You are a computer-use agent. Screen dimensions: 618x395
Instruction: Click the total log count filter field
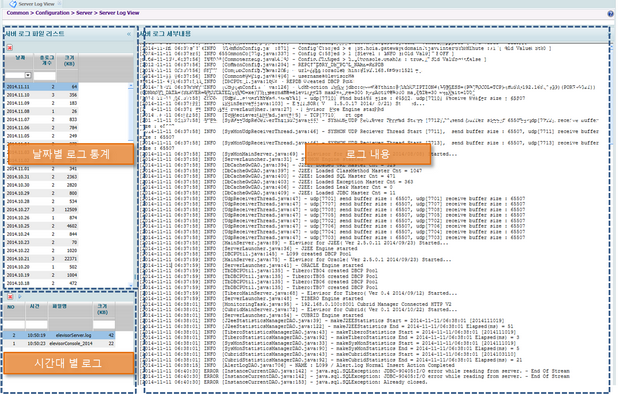tap(45, 76)
